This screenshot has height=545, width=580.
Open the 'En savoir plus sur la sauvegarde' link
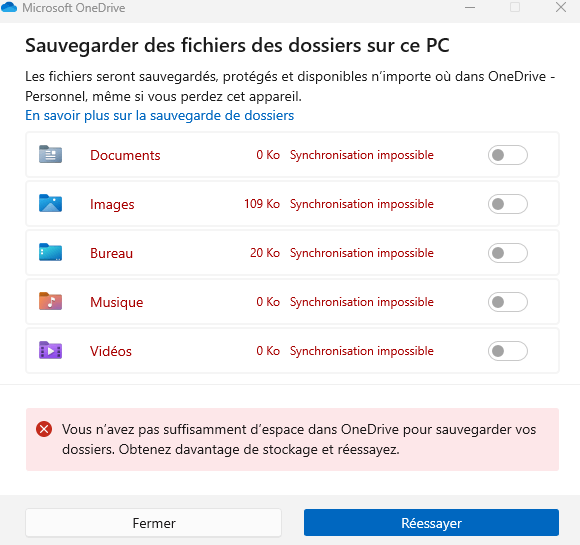pyautogui.click(x=159, y=115)
